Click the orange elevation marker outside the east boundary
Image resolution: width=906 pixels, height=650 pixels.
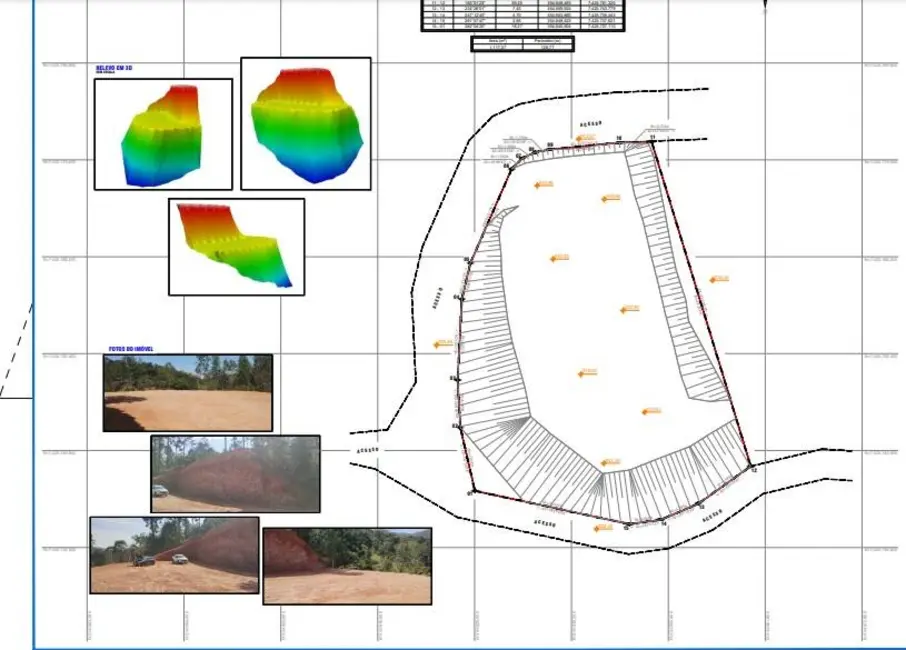[x=719, y=279]
